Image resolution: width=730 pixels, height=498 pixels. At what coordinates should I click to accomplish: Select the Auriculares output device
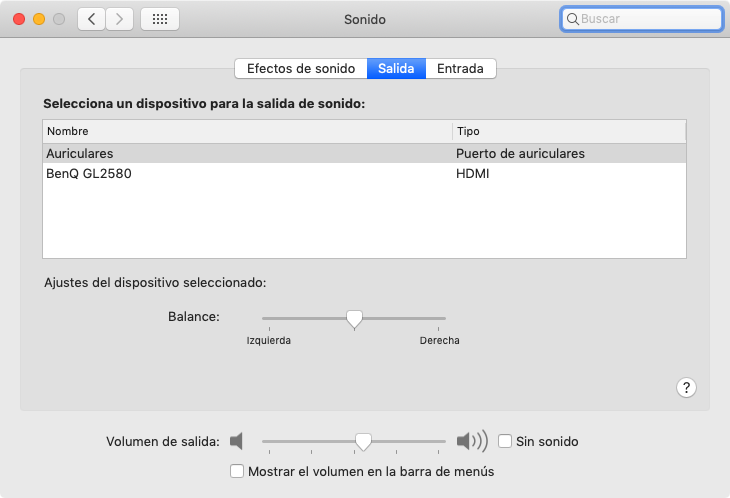(364, 154)
